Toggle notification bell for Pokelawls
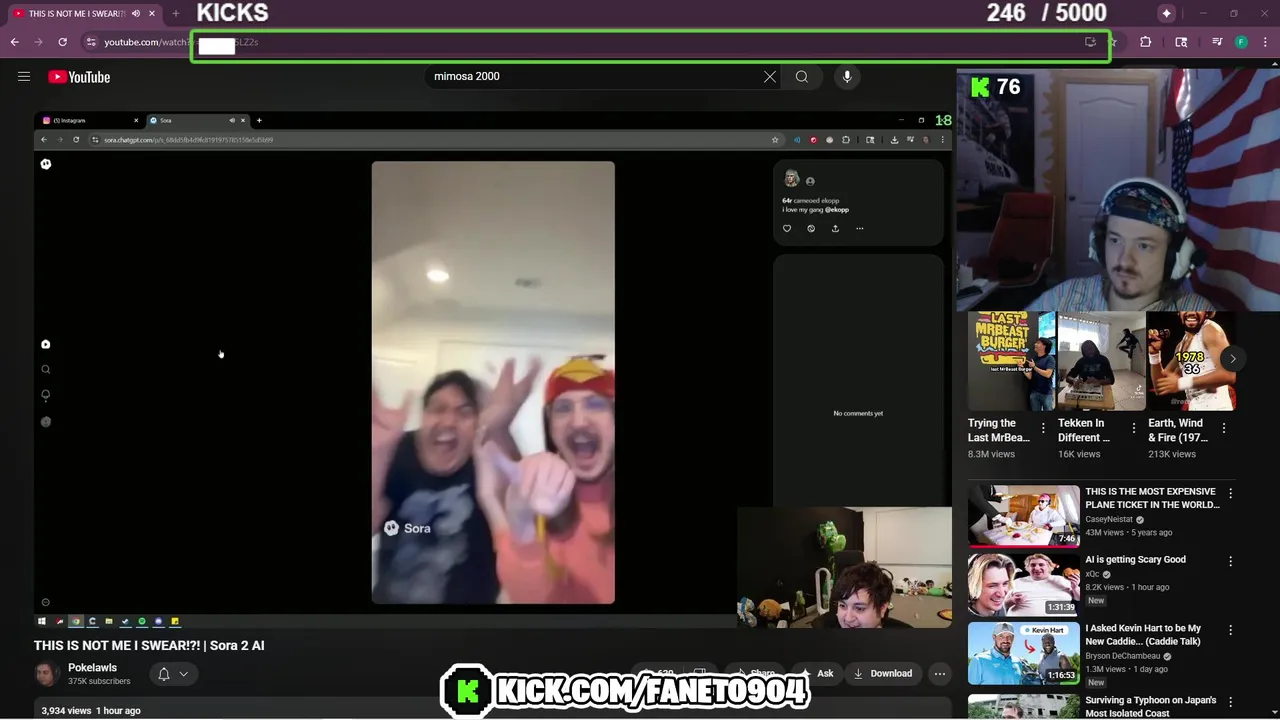 pyautogui.click(x=164, y=674)
